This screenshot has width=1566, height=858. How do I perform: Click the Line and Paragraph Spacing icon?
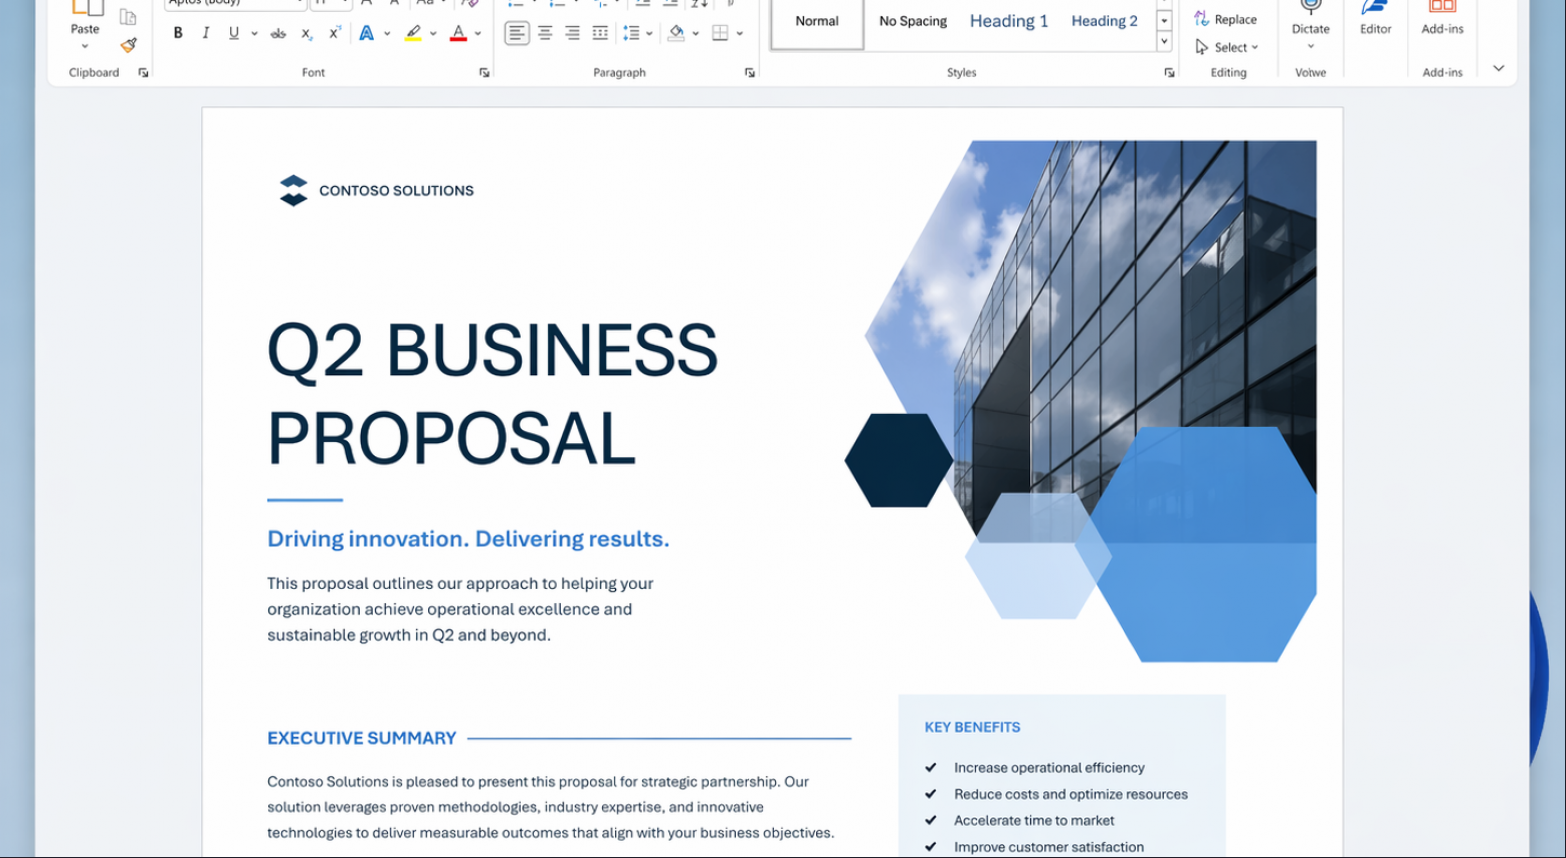(x=631, y=33)
